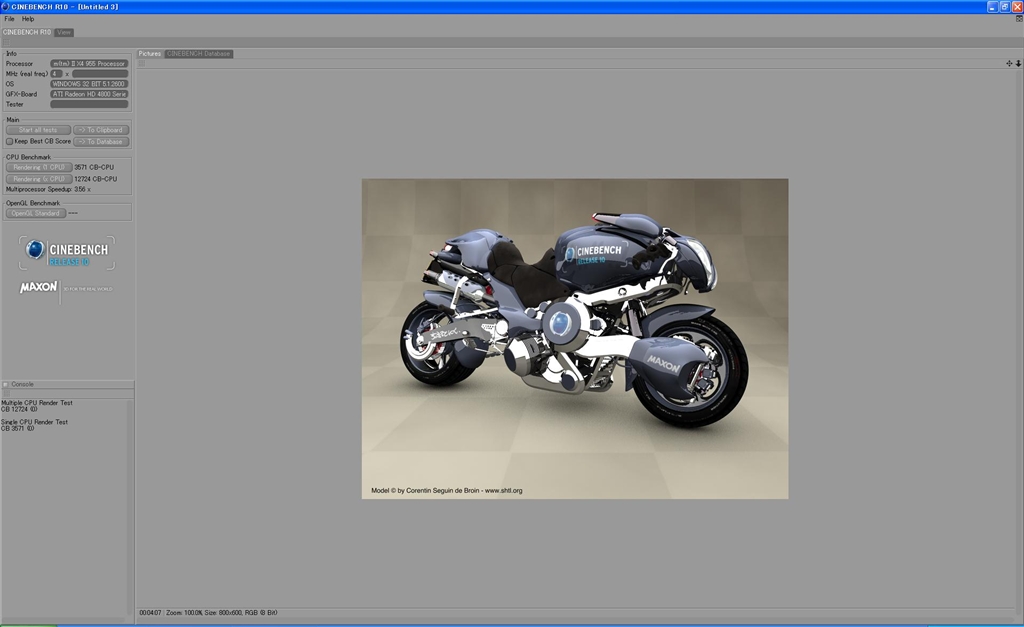1024x627 pixels.
Task: Switch to the CINEBENCH Database tab
Action: pyautogui.click(x=199, y=53)
